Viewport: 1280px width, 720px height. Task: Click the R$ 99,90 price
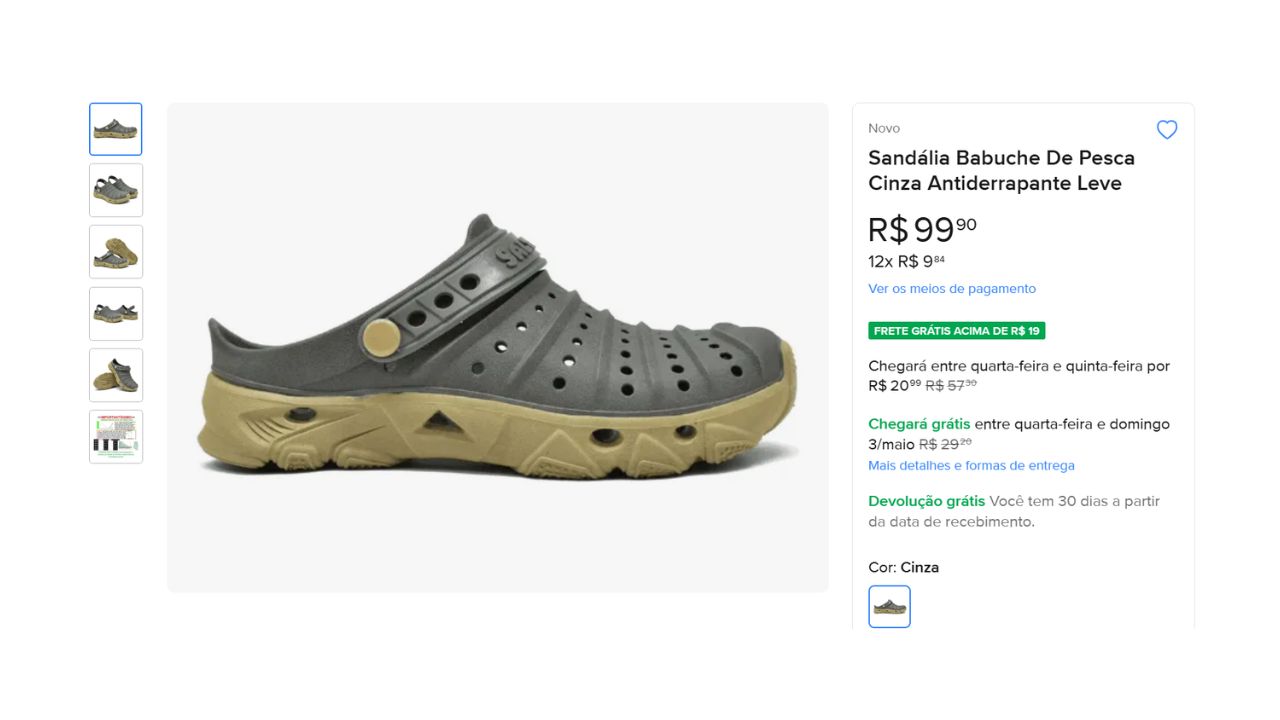921,229
